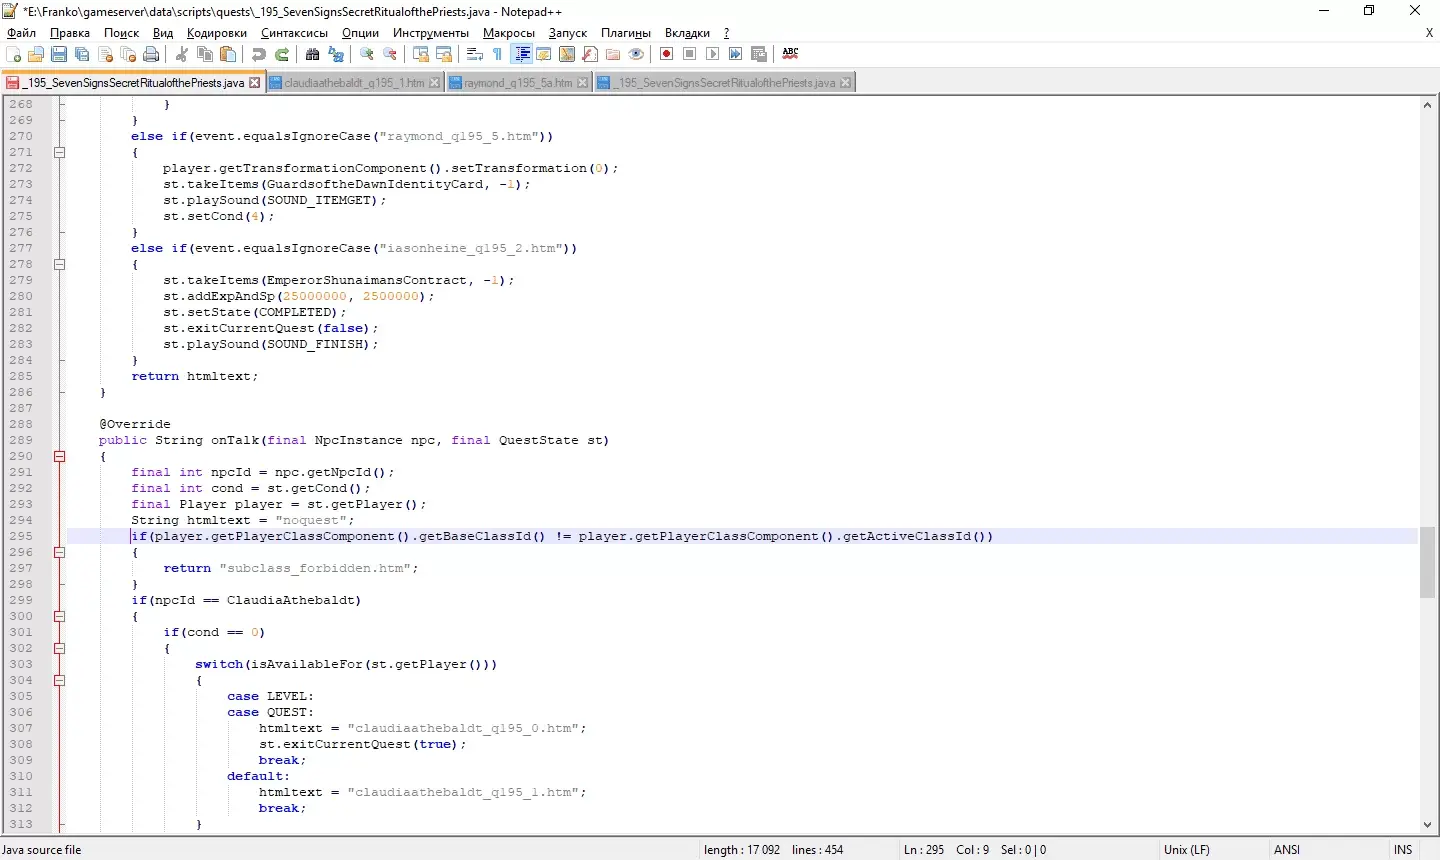Image resolution: width=1440 pixels, height=860 pixels.
Task: Click the vertical scrollbar thumb
Action: (1428, 562)
